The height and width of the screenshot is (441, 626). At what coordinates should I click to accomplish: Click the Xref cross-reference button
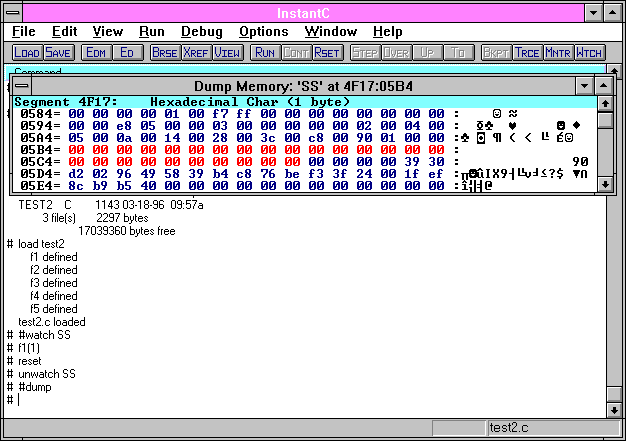[x=196, y=52]
